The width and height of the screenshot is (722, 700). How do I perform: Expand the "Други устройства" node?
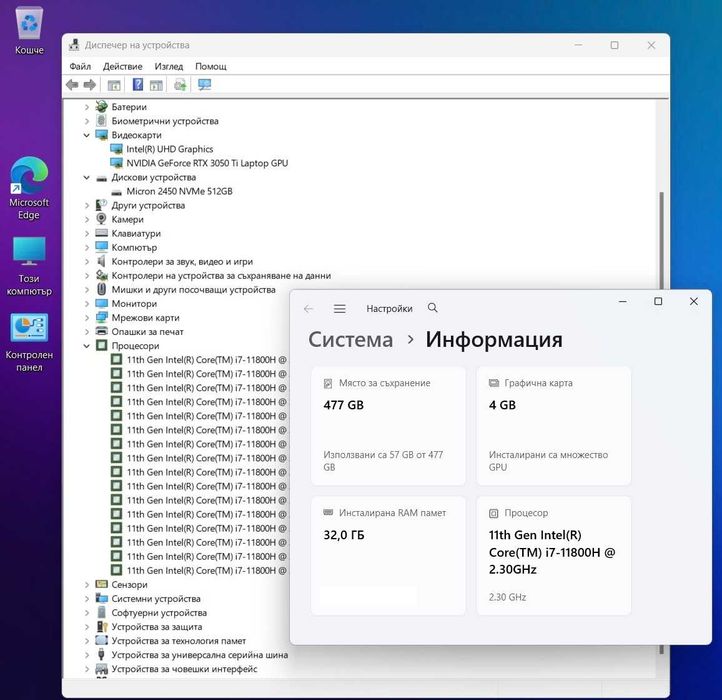[87, 205]
